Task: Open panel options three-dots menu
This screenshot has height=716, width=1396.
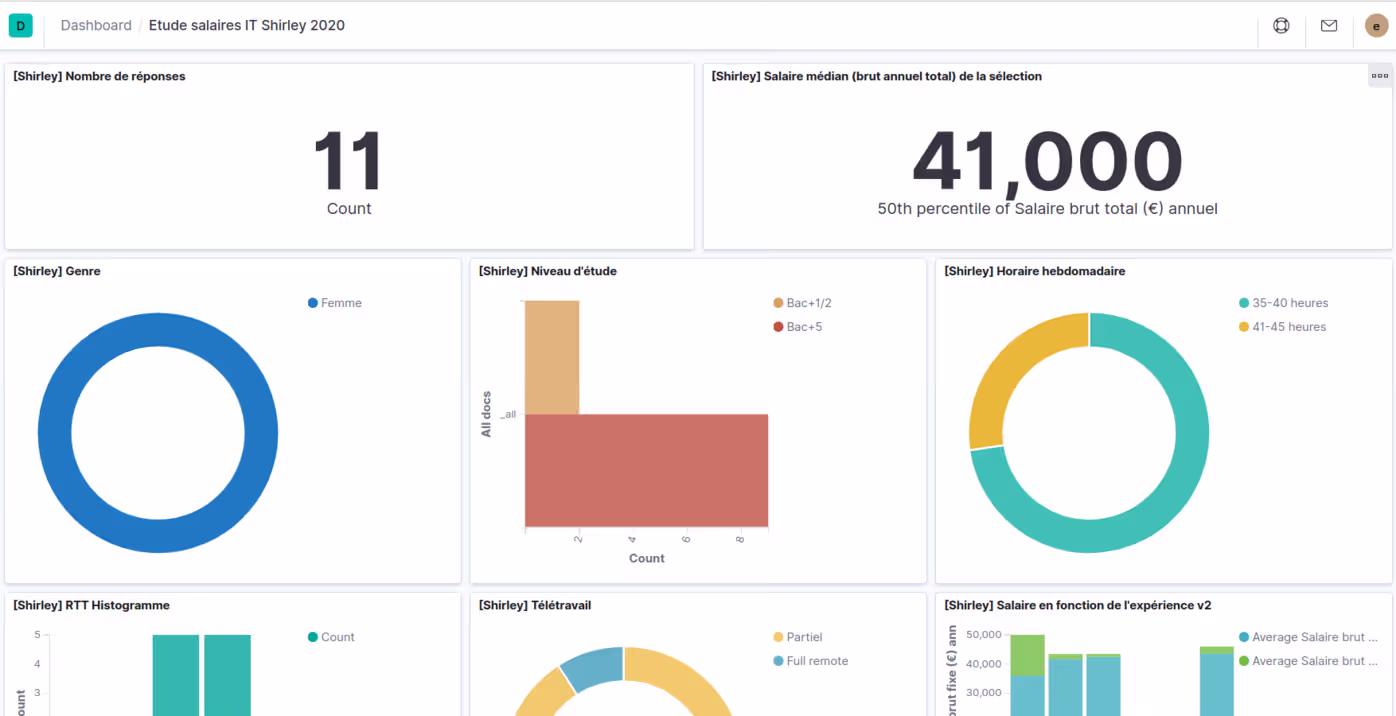Action: pyautogui.click(x=1379, y=76)
